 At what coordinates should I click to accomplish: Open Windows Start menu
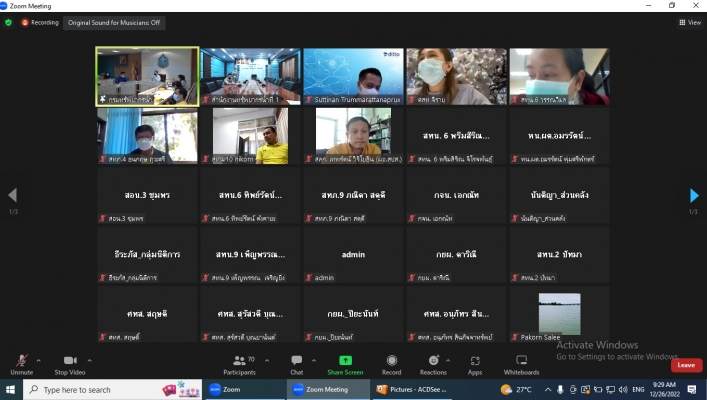click(10, 390)
